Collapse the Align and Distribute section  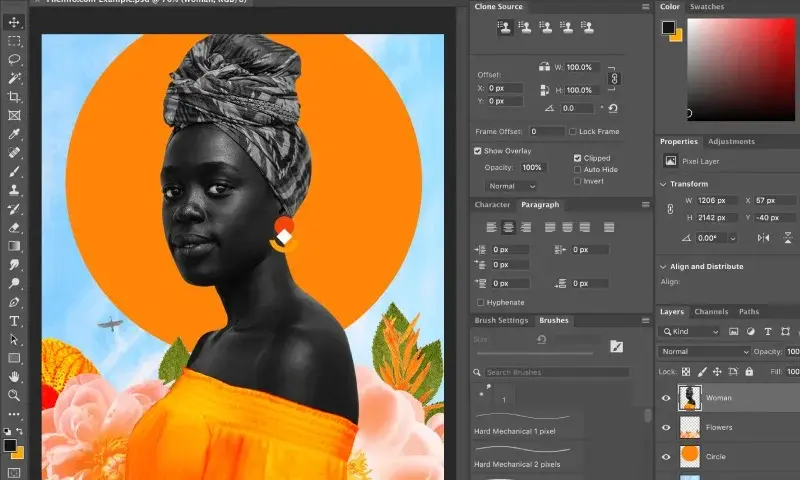click(663, 267)
